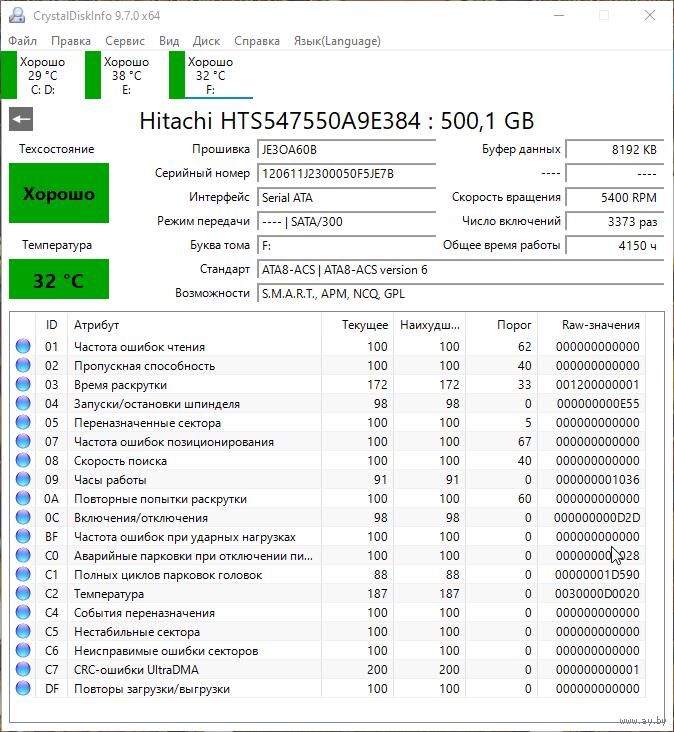Click status orb for События переназначения
Screen dimensions: 674x732
point(23,612)
